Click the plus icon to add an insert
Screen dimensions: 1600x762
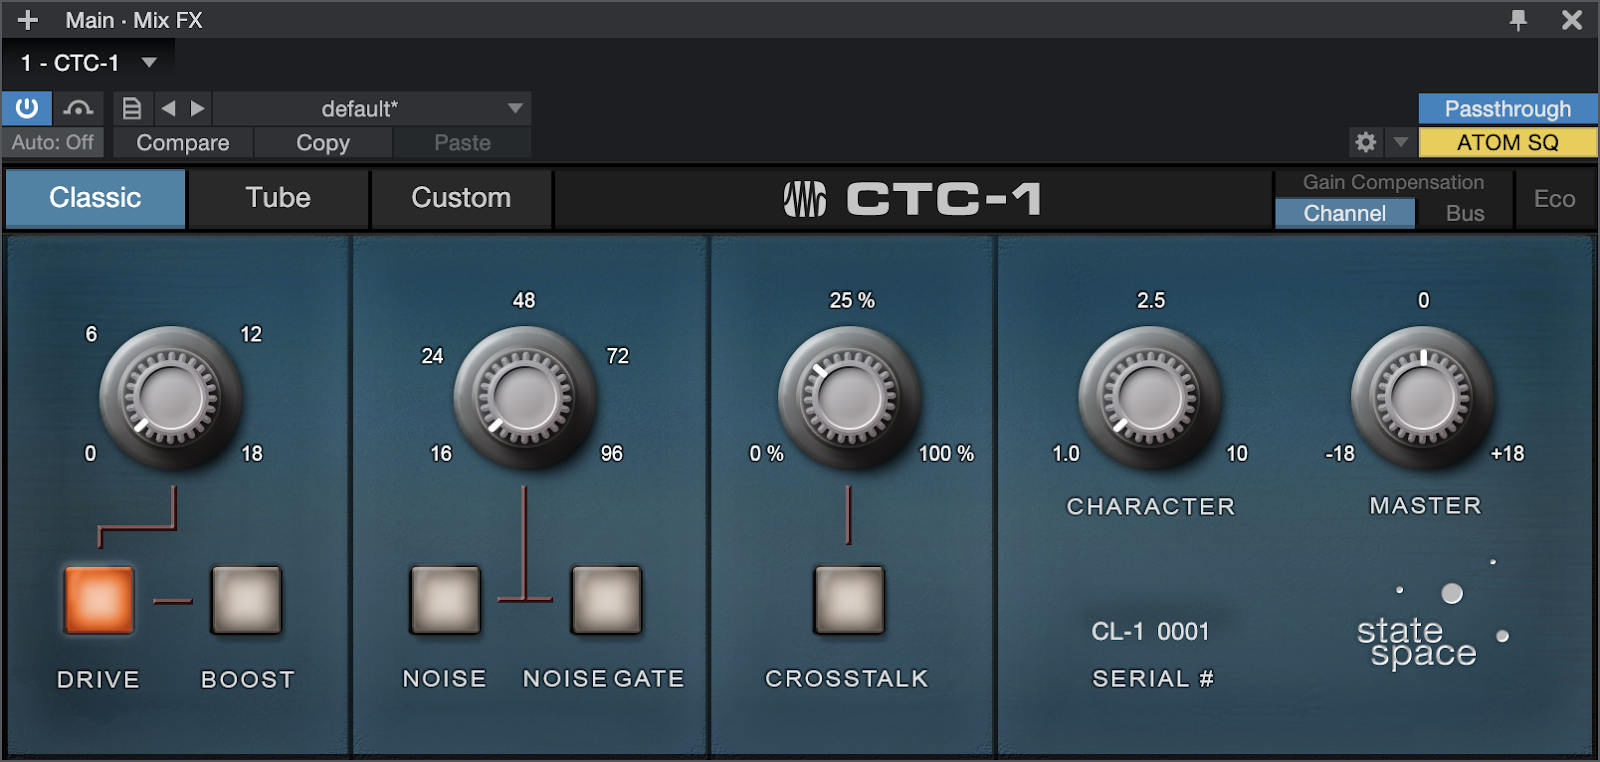tap(28, 20)
